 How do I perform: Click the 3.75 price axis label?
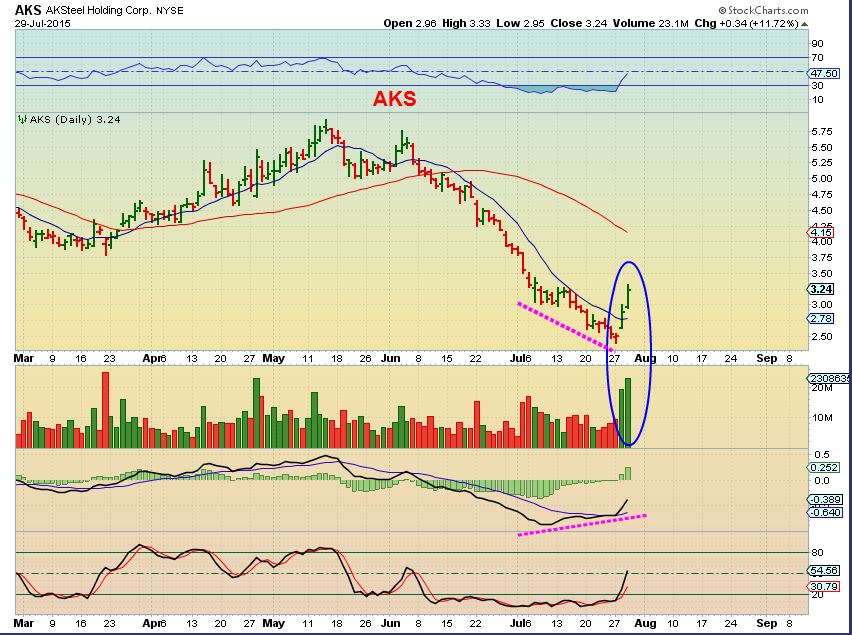[x=822, y=257]
